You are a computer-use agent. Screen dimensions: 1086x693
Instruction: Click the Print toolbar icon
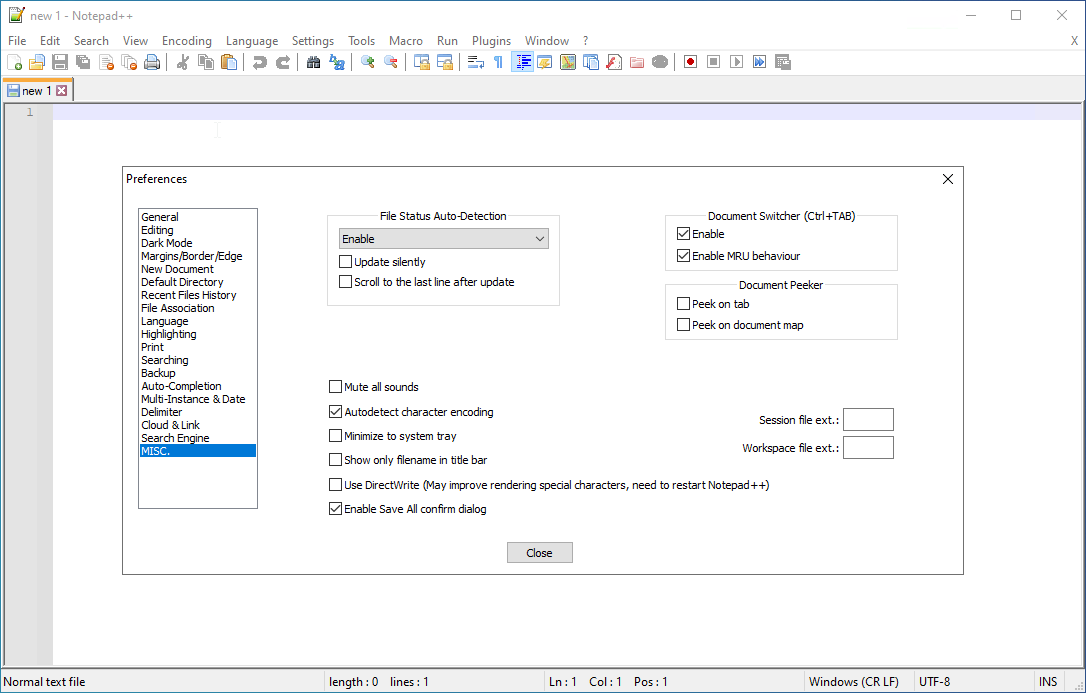click(x=152, y=62)
